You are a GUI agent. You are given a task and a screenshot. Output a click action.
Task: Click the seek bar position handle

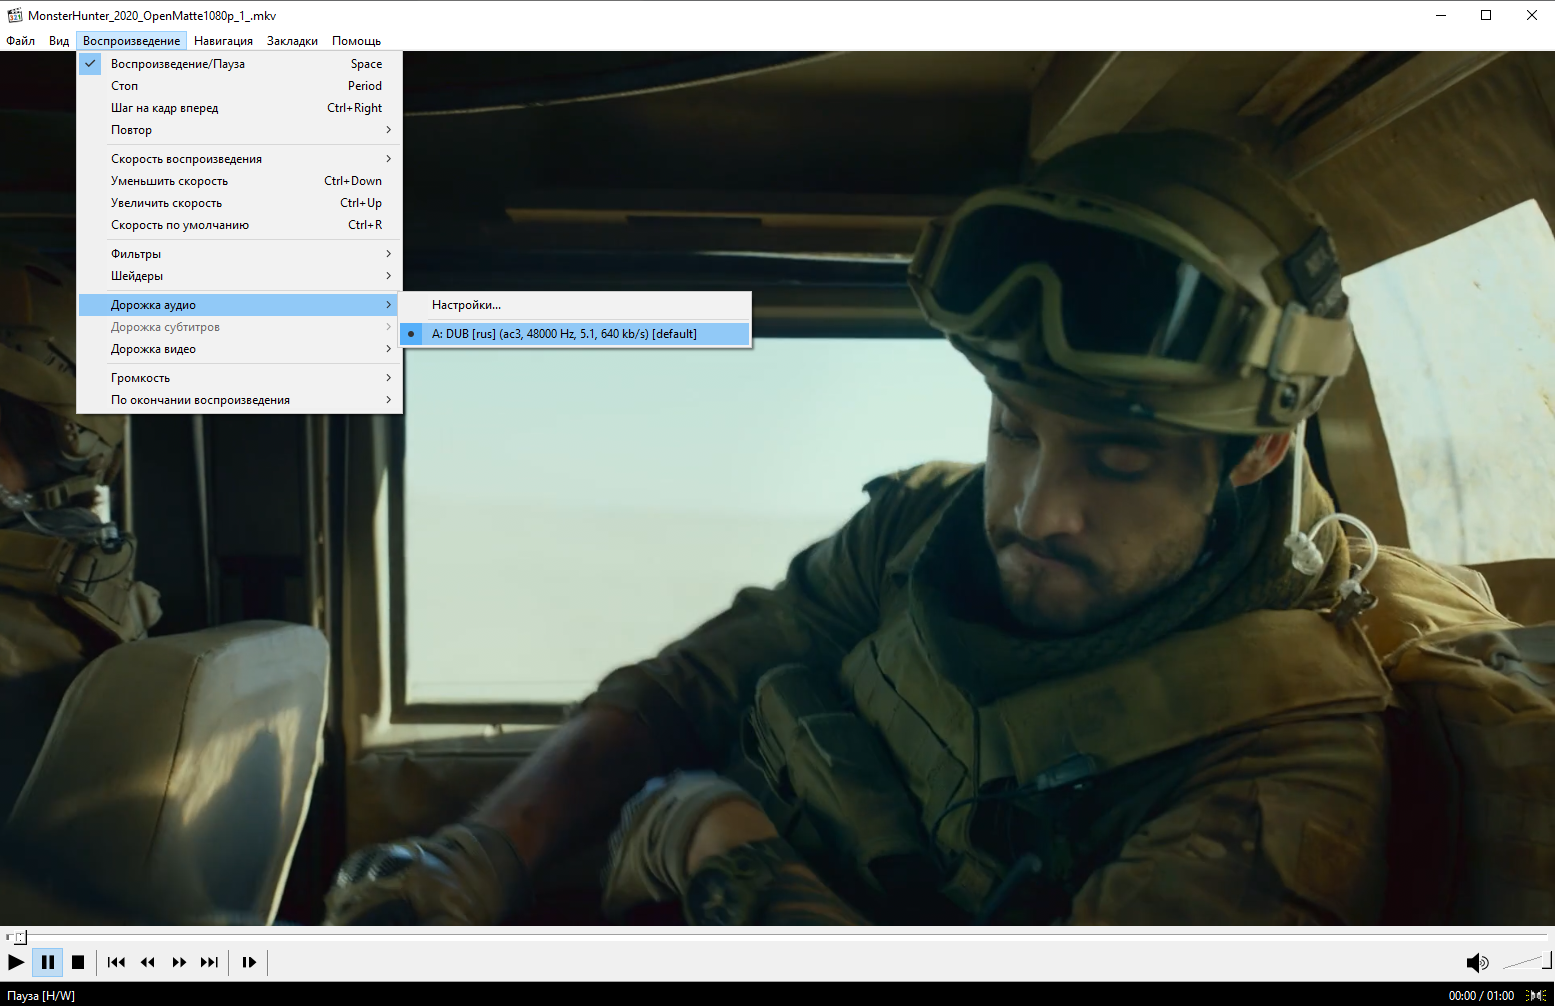click(20, 937)
